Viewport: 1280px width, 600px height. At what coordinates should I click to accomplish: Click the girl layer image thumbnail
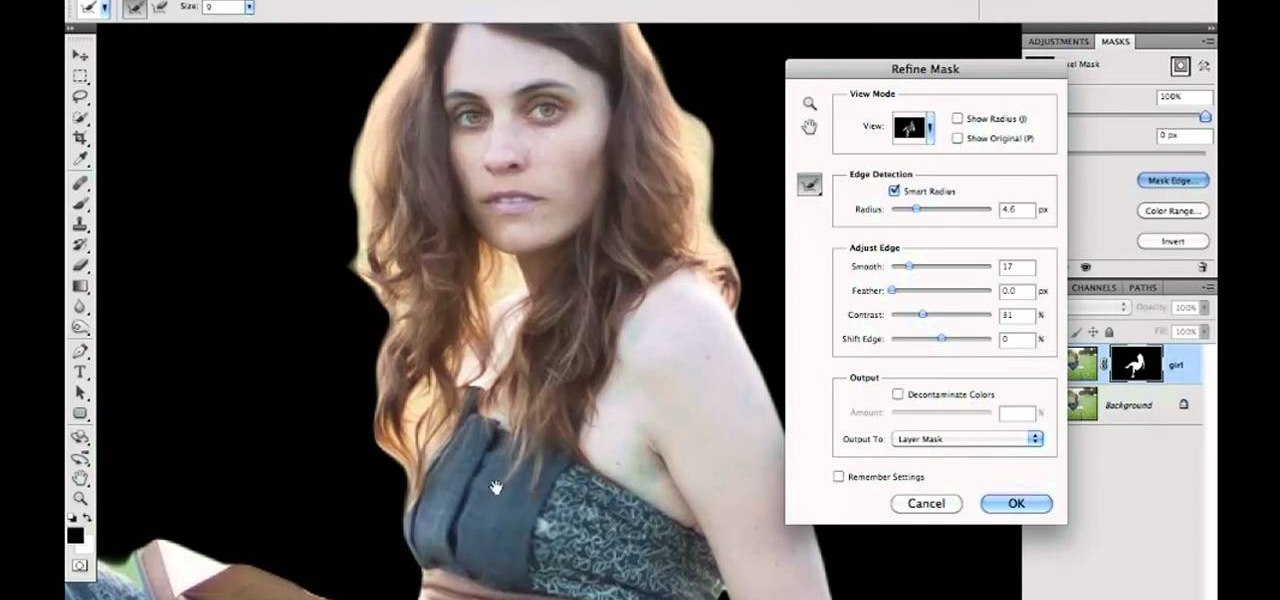point(1083,364)
